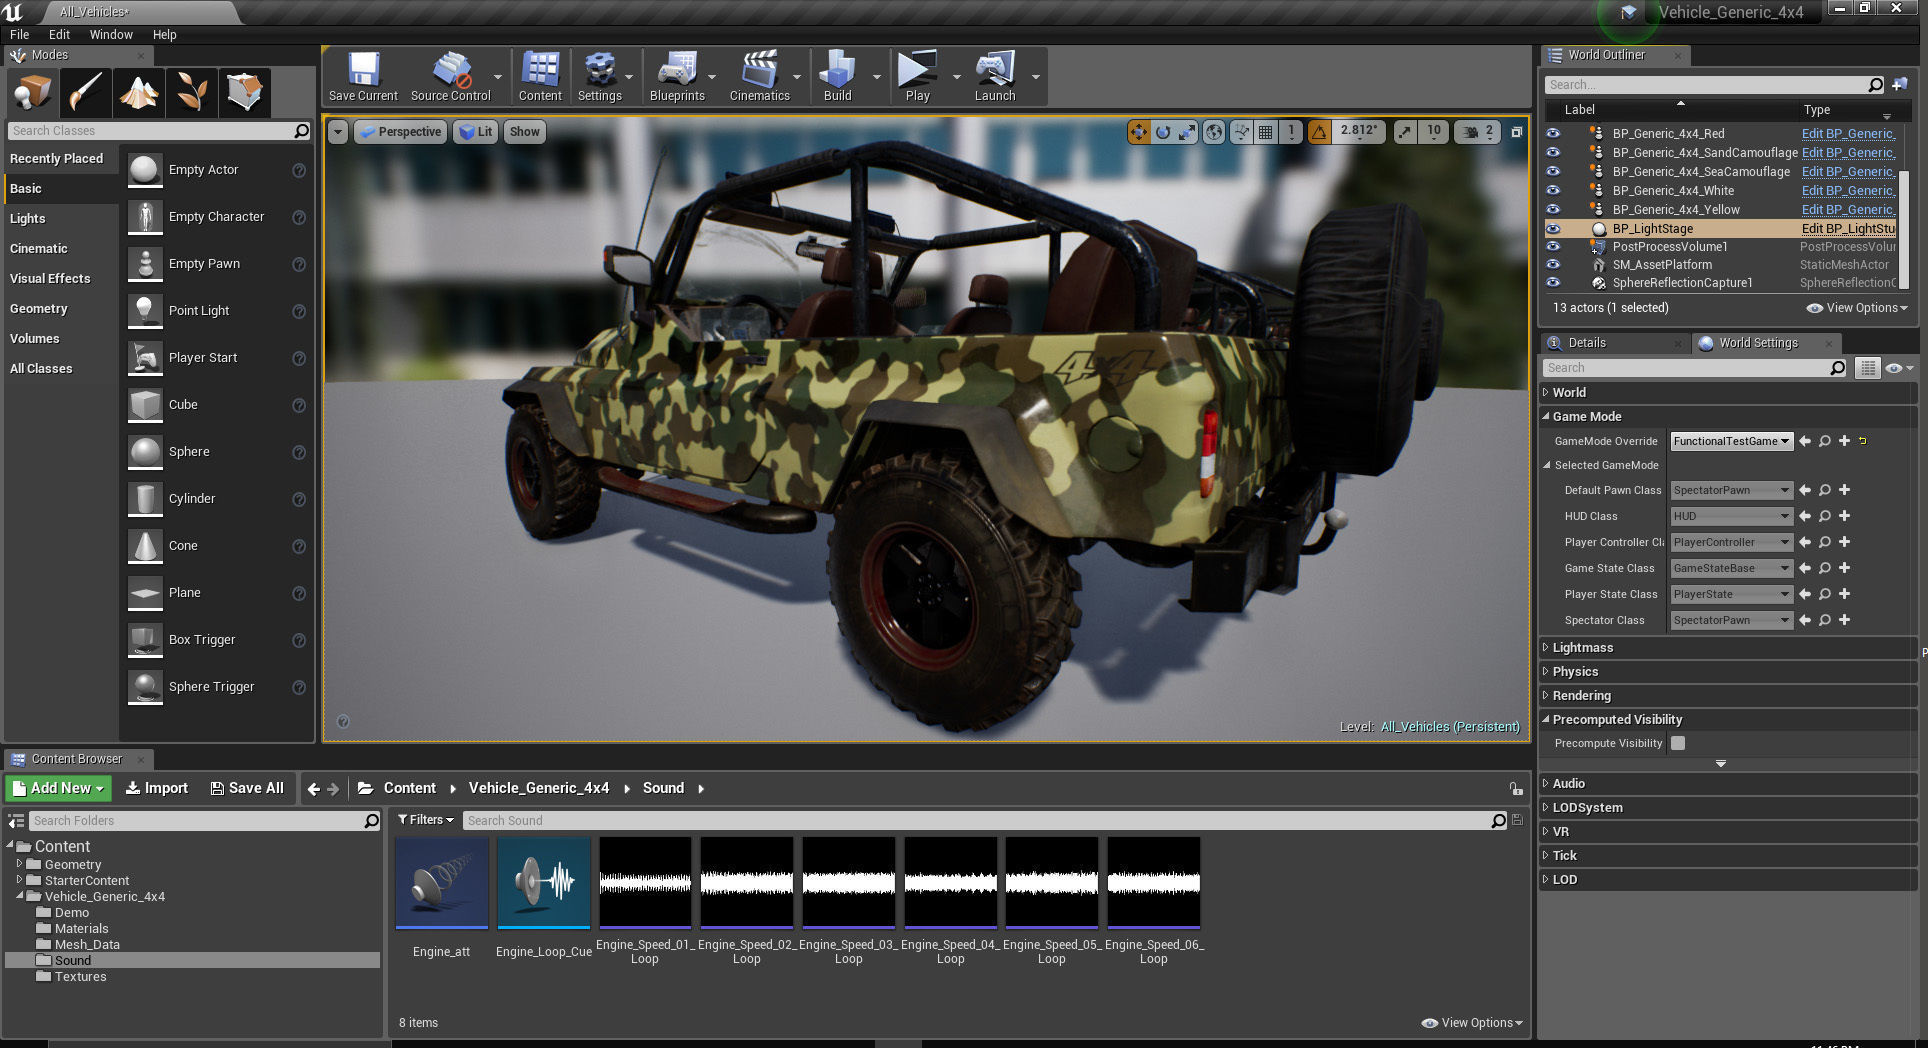Open the File menu
1928x1048 pixels.
(20, 34)
